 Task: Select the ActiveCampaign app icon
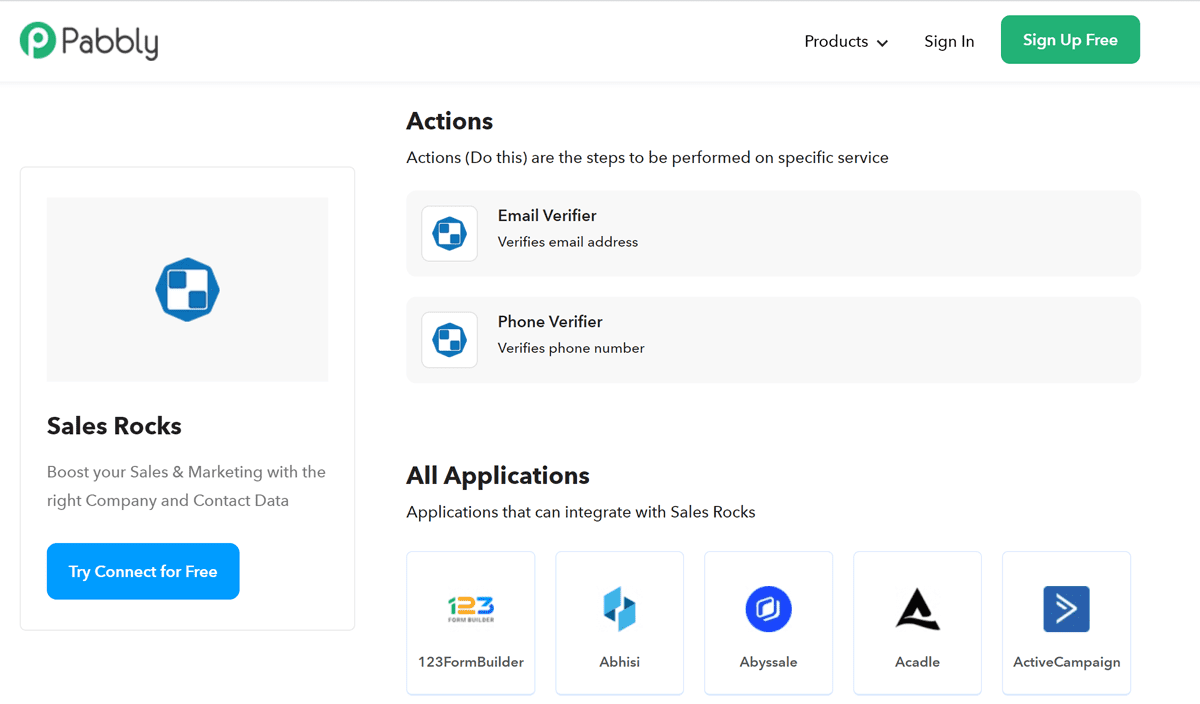[1066, 608]
